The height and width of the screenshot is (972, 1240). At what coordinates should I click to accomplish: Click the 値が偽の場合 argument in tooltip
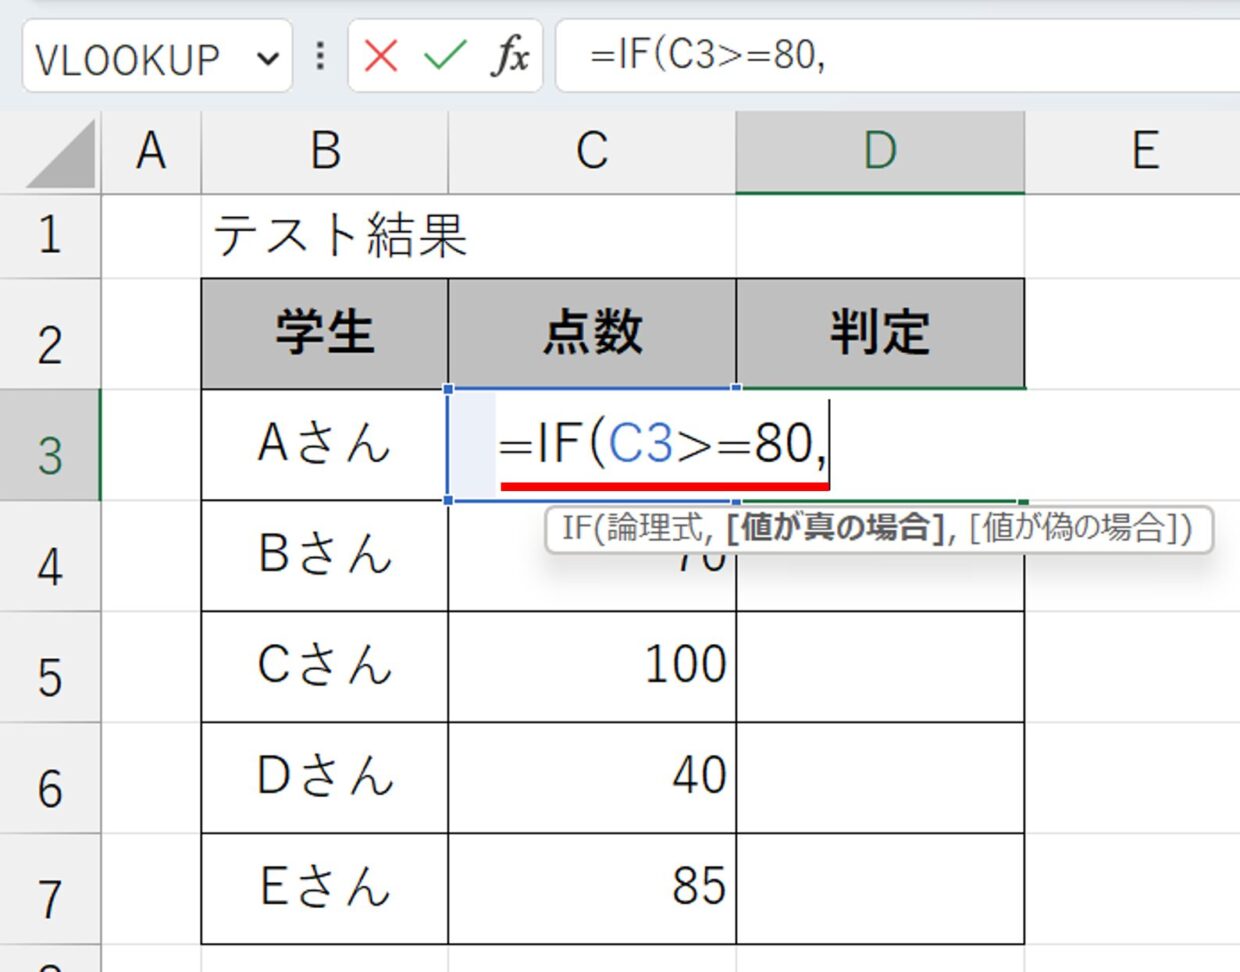tap(1076, 527)
